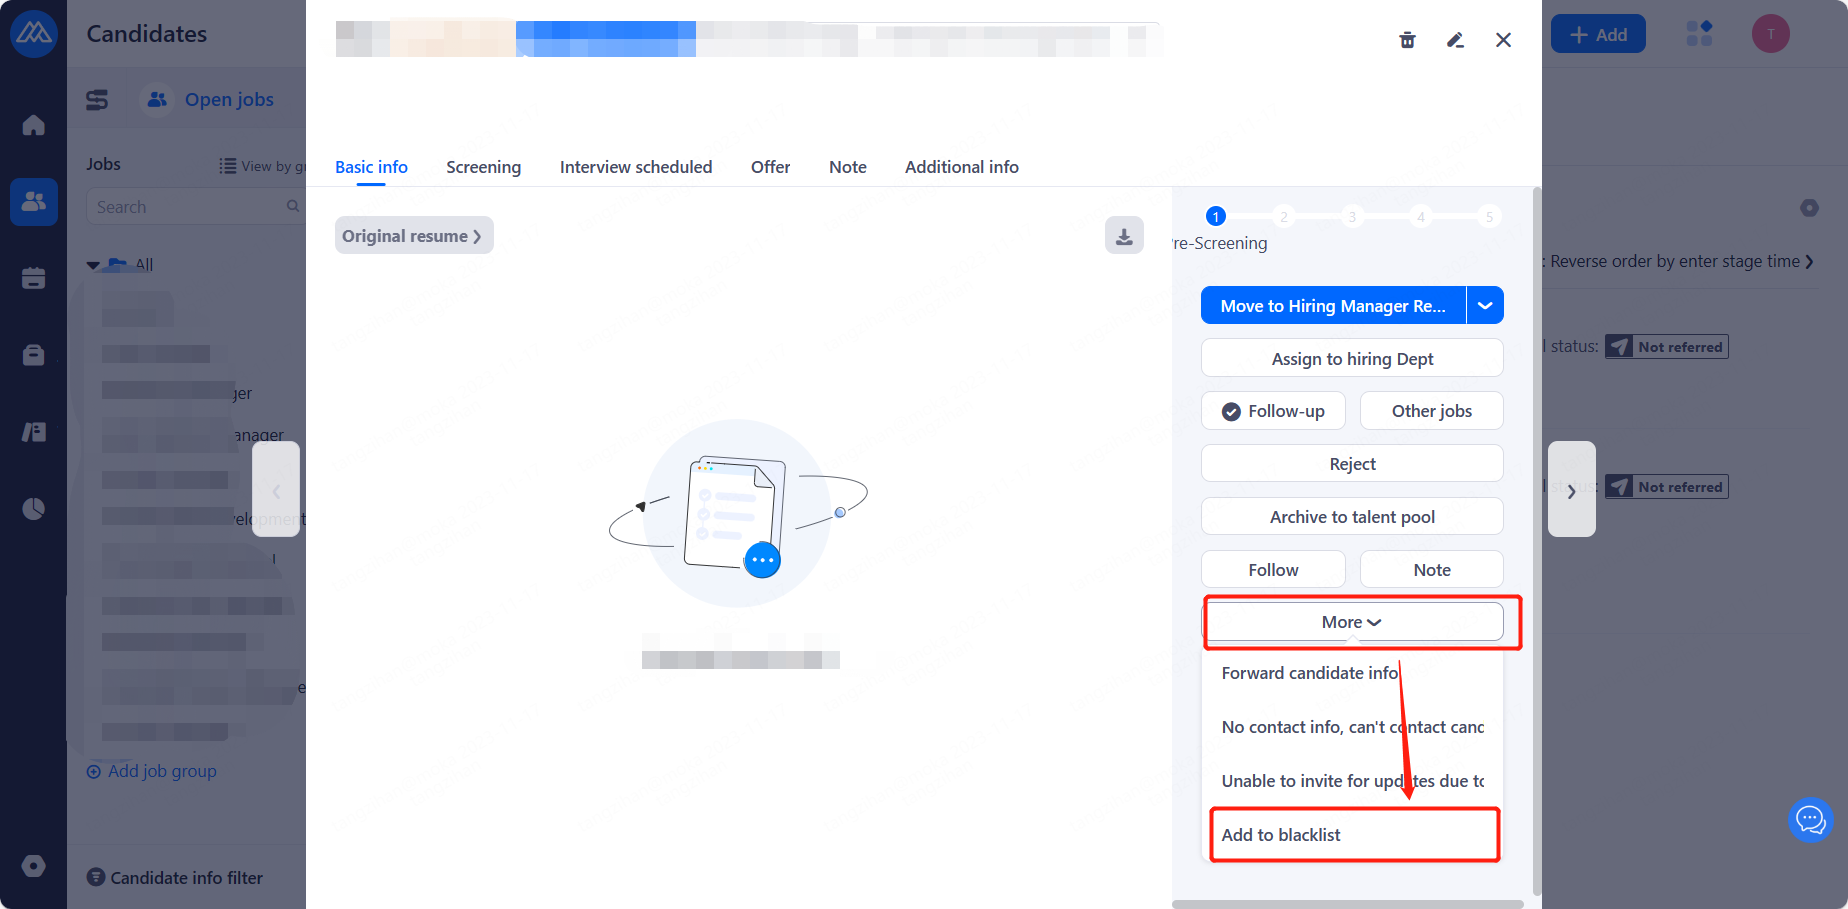
Task: Switch to the Screening tab
Action: click(x=483, y=167)
